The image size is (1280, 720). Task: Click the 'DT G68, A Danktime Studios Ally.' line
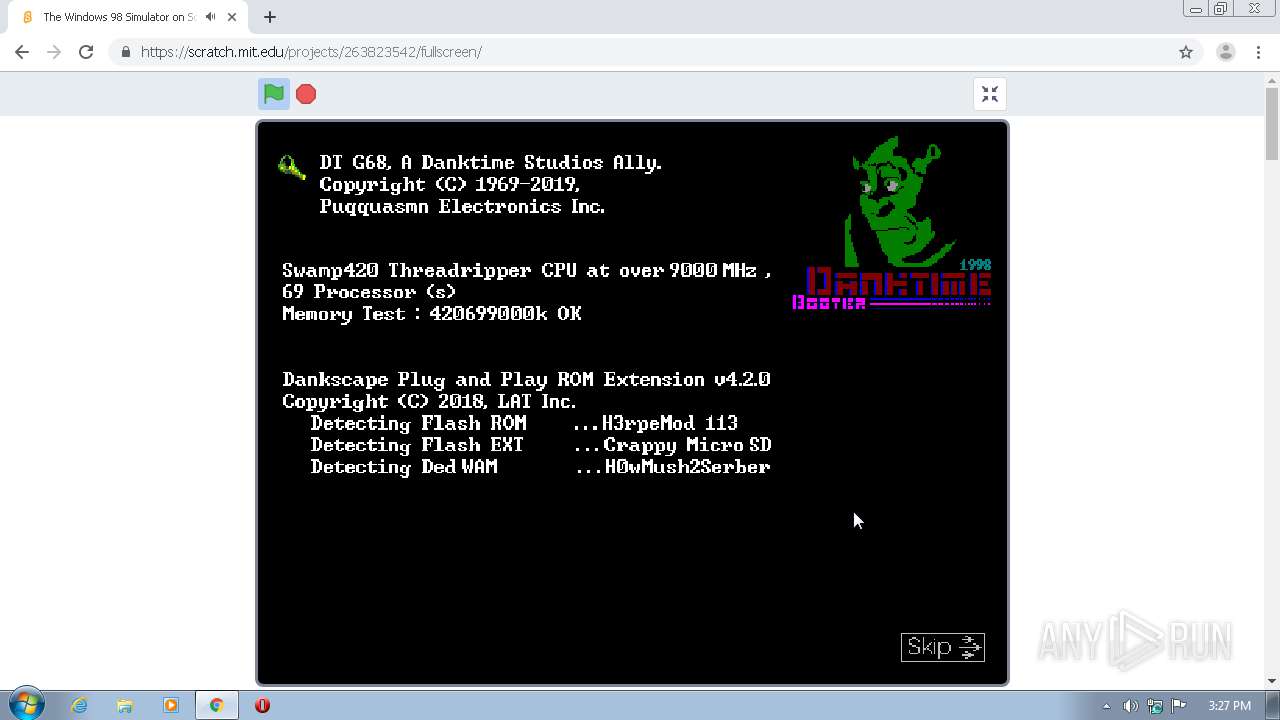pos(491,163)
